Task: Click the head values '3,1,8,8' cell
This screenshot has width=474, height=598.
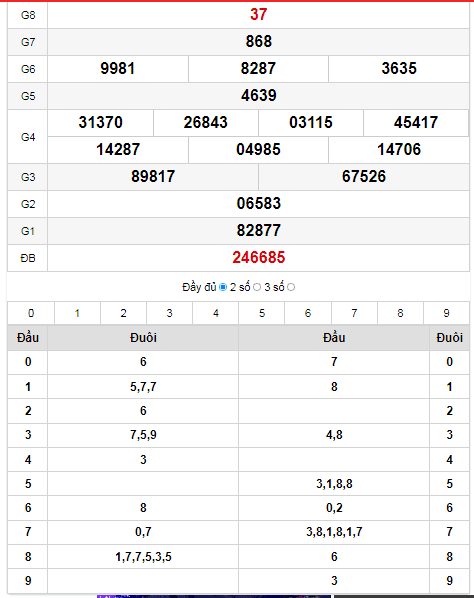Action: [334, 484]
